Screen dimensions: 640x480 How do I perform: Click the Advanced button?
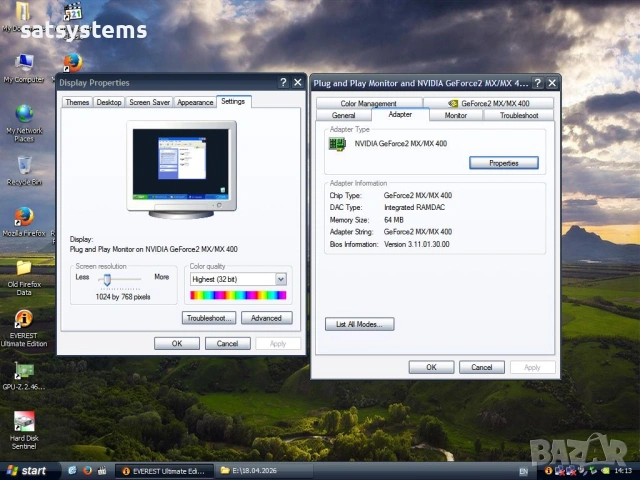[267, 318]
